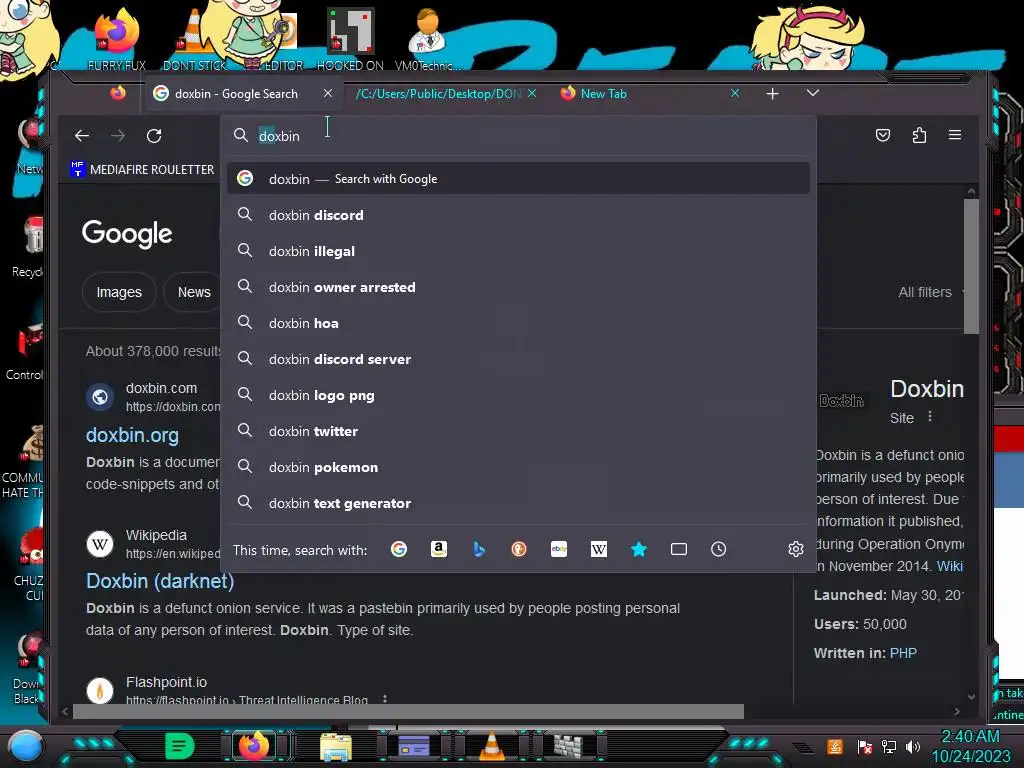The width and height of the screenshot is (1024, 768).
Task: Search this time with Amazon icon
Action: 439,549
